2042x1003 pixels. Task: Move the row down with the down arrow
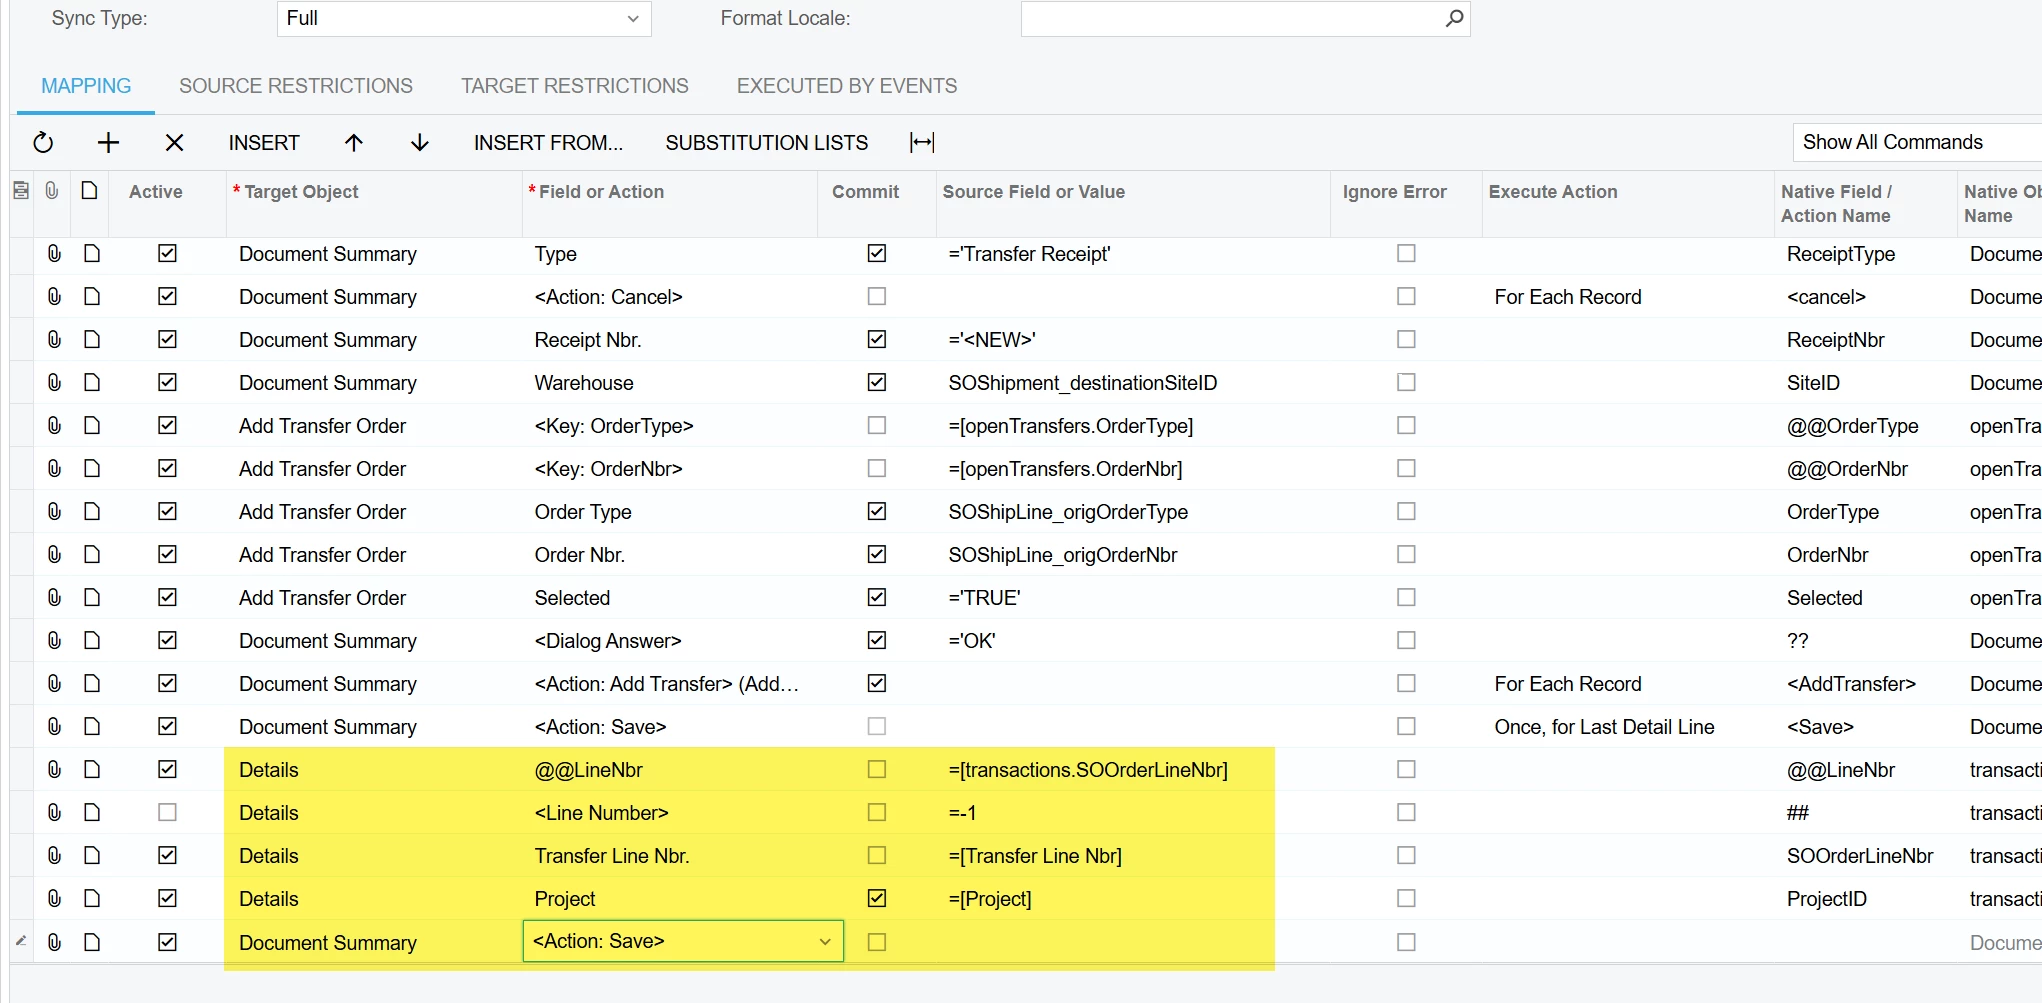pos(420,143)
